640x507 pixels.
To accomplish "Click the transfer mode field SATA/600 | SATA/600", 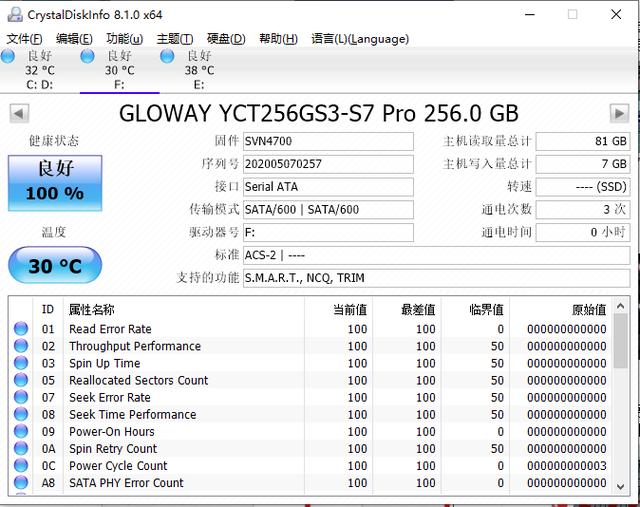I will pos(328,210).
